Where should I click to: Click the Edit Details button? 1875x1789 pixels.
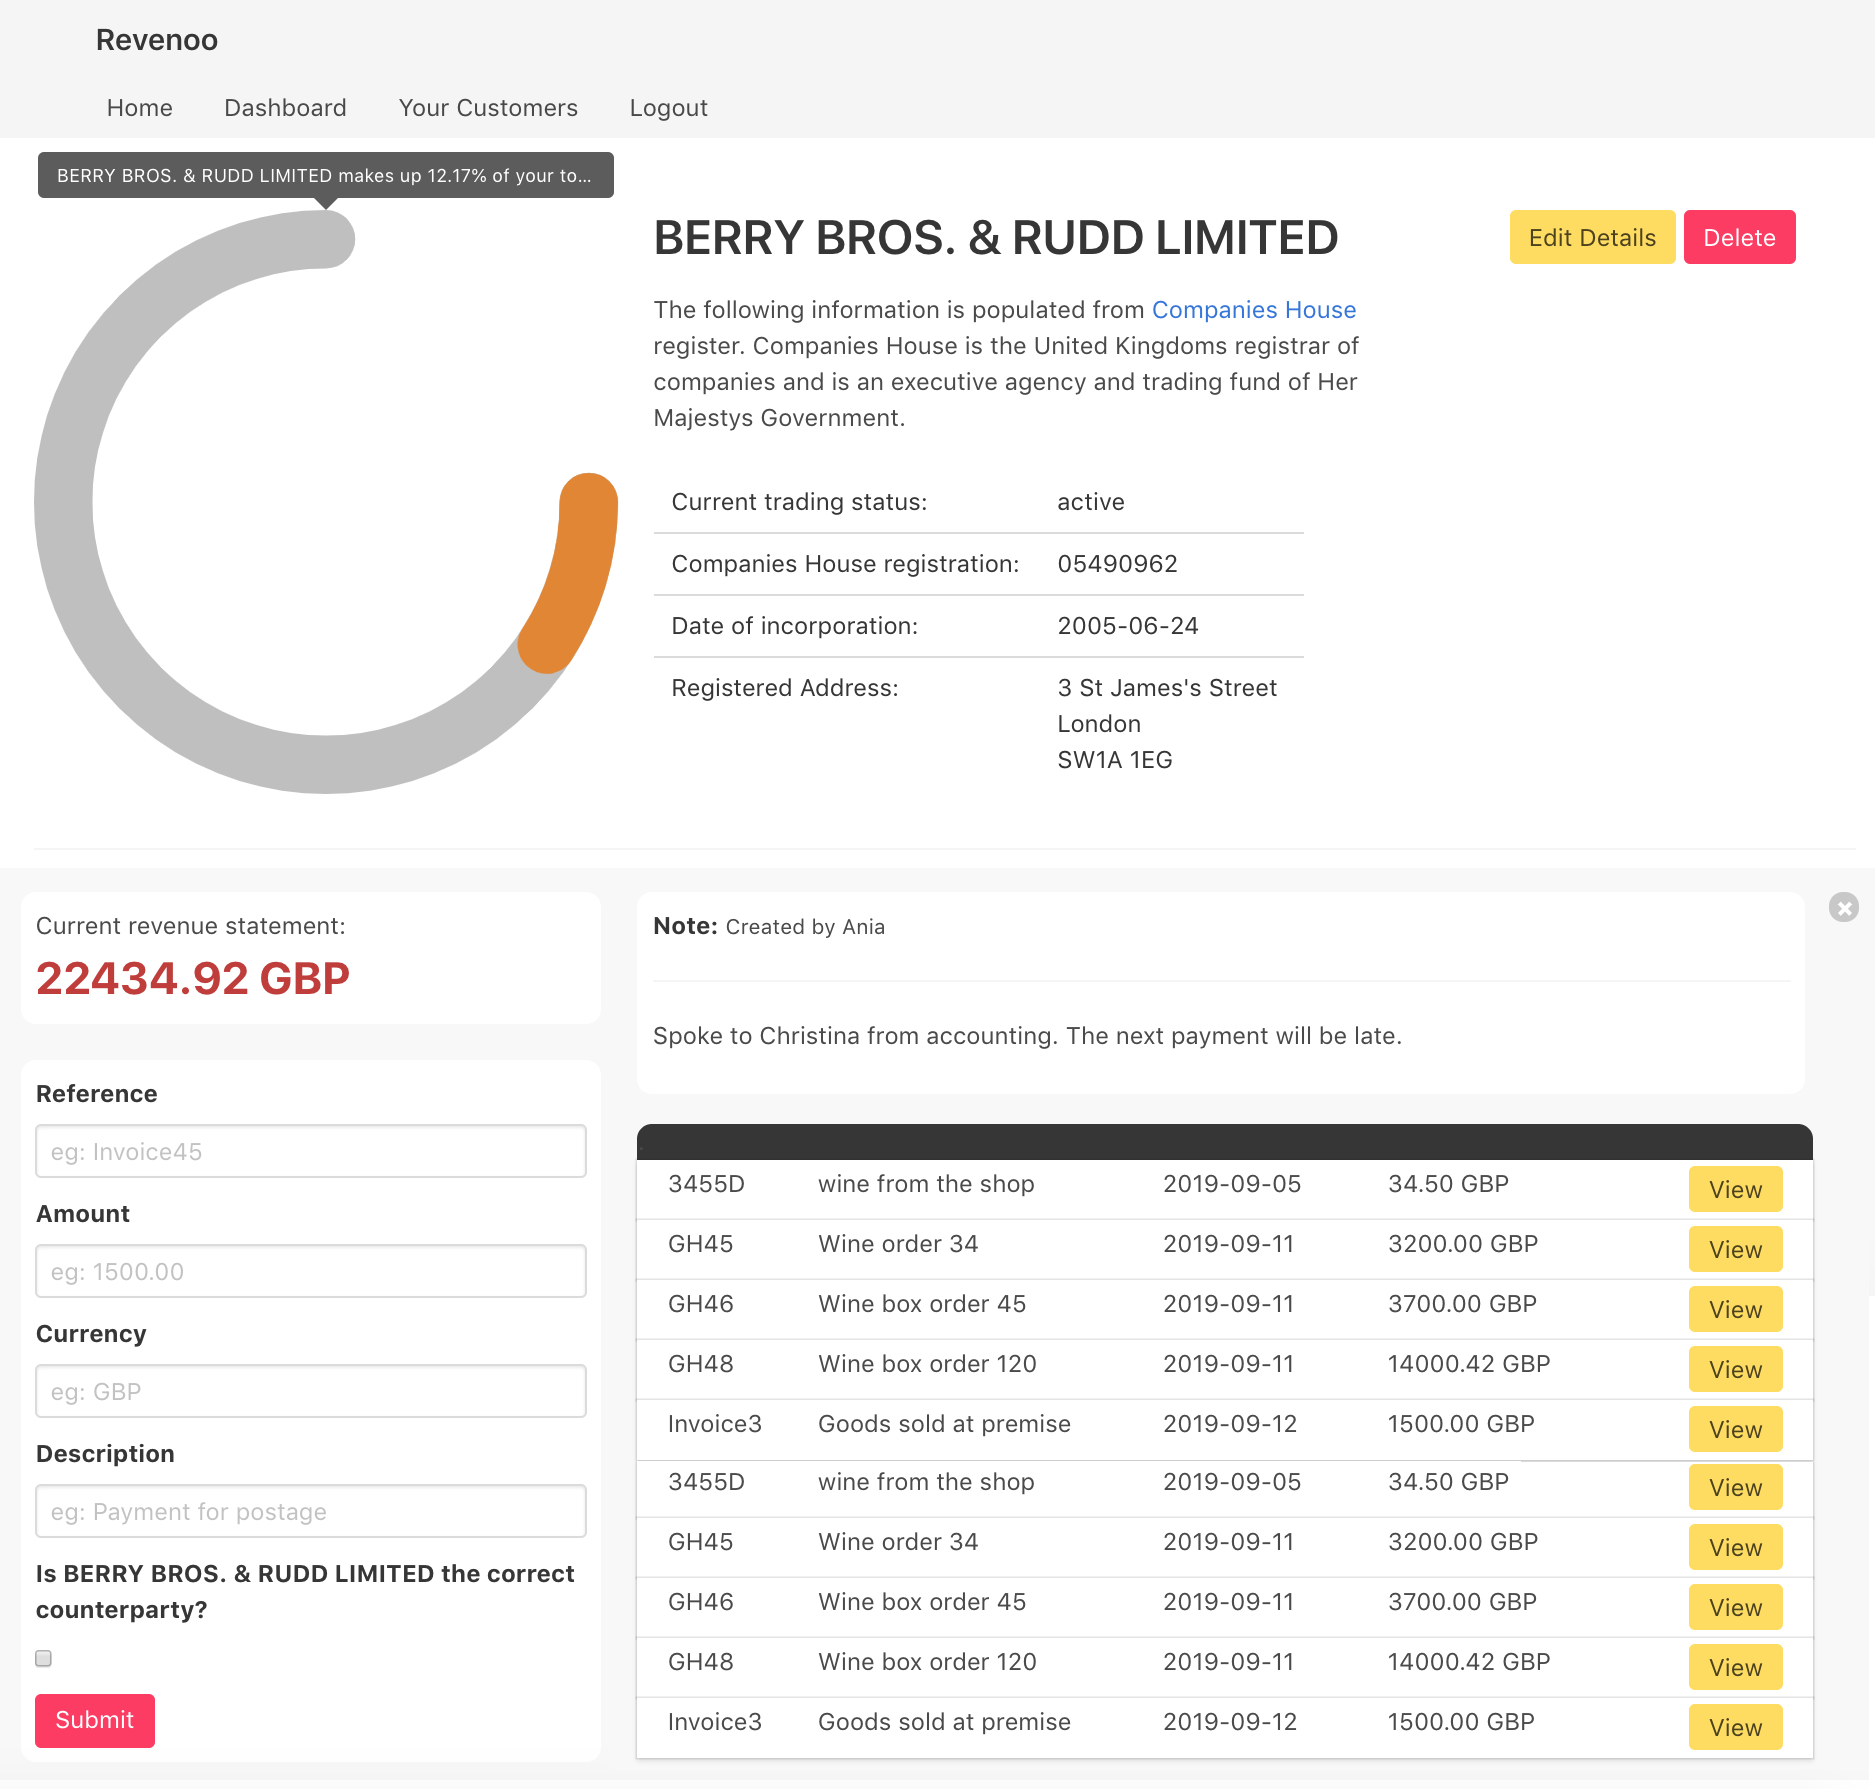tap(1592, 237)
